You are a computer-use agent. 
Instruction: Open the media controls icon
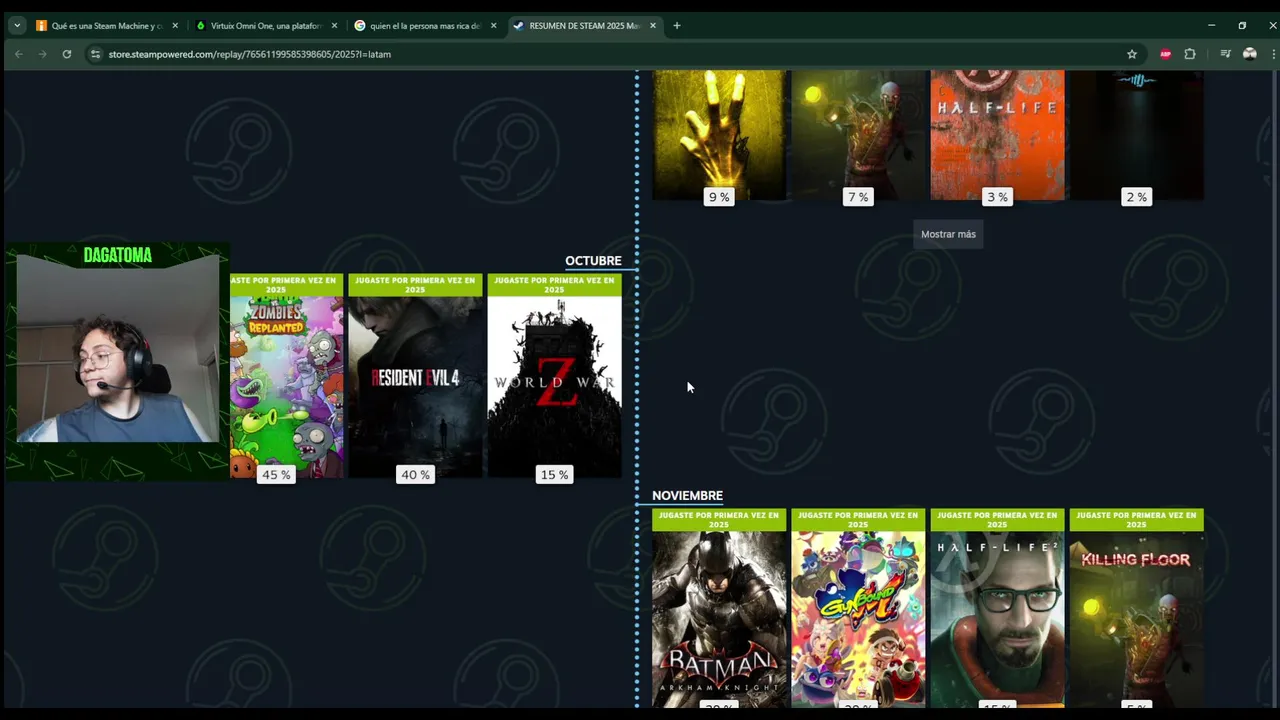[x=1226, y=54]
